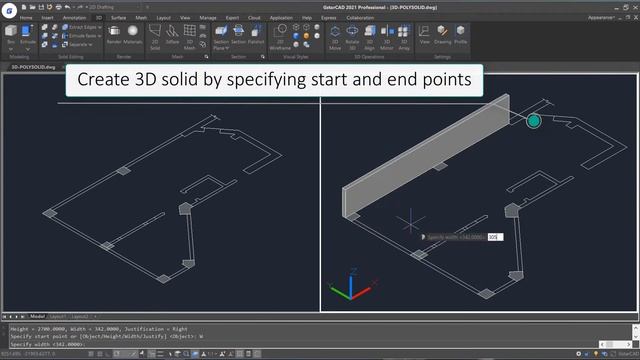Open the Extract Edges dropdown arrow
Screen dimensions: 640x360
pos(100,27)
